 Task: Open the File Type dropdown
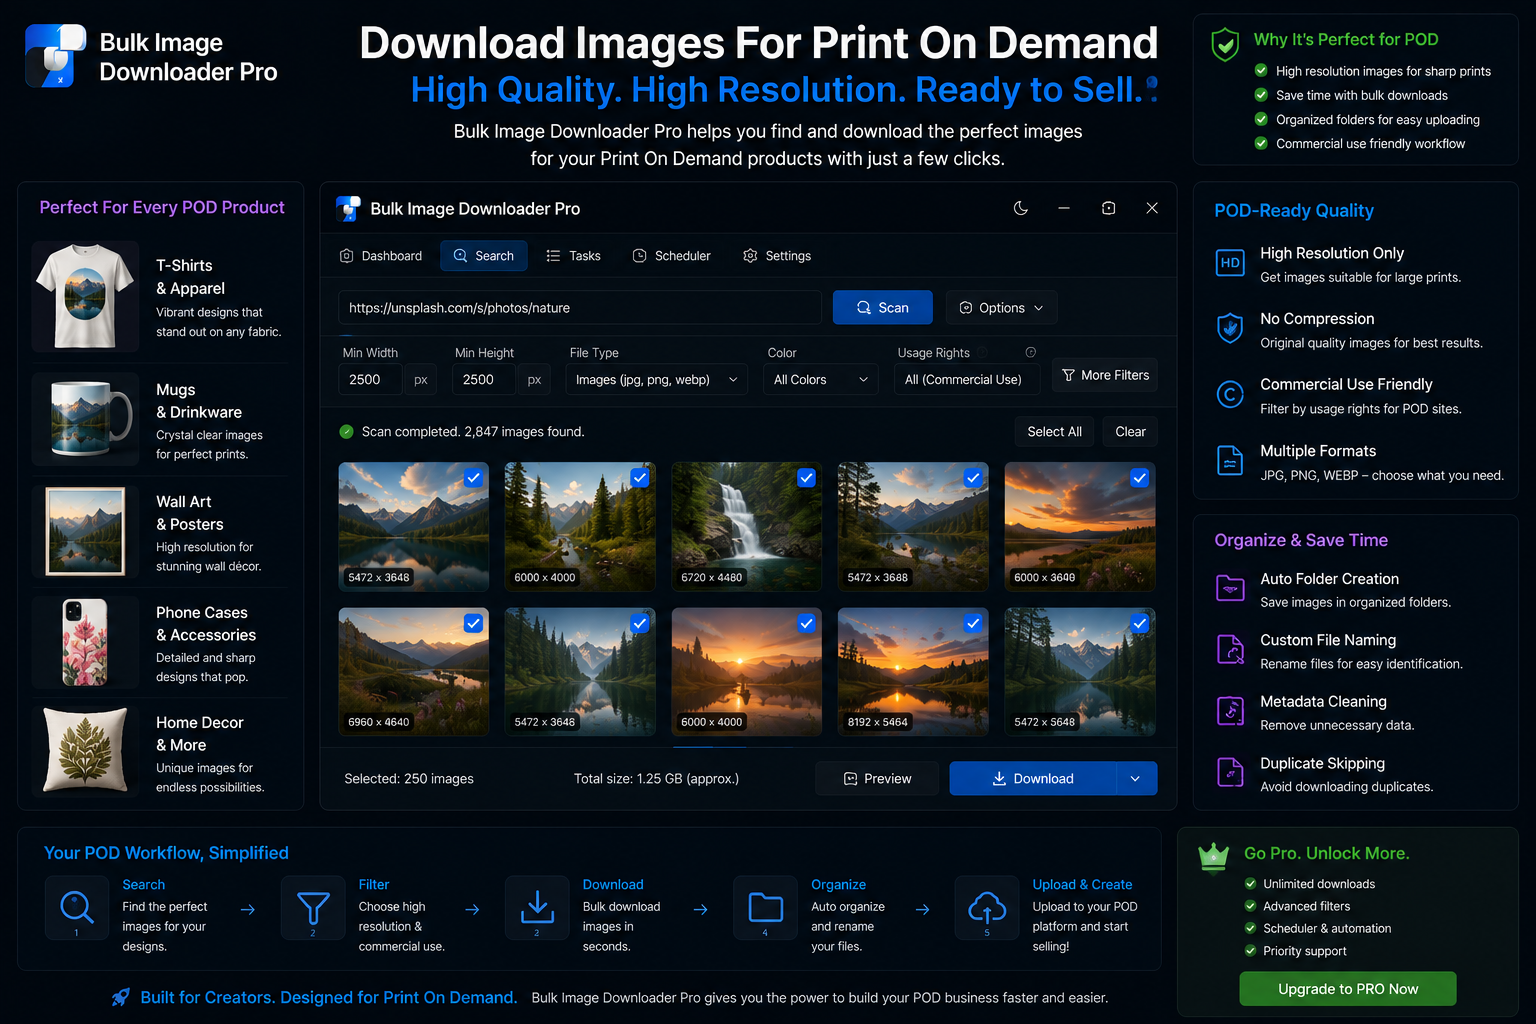[x=656, y=380]
